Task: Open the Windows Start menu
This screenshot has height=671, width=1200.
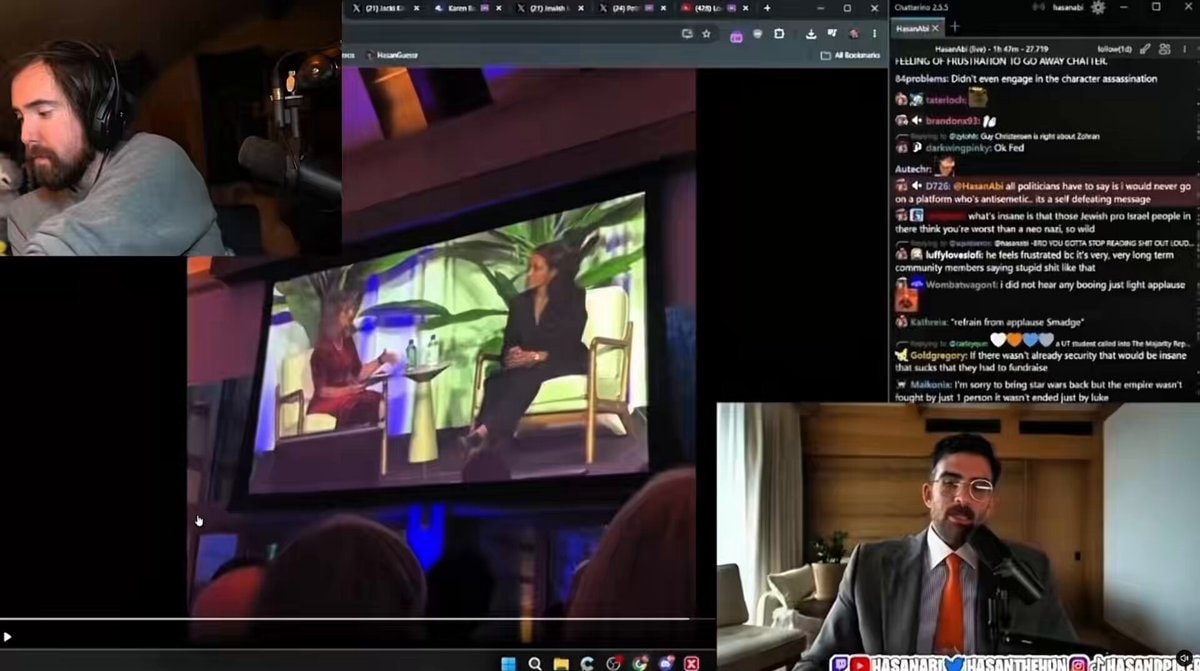Action: tap(508, 663)
